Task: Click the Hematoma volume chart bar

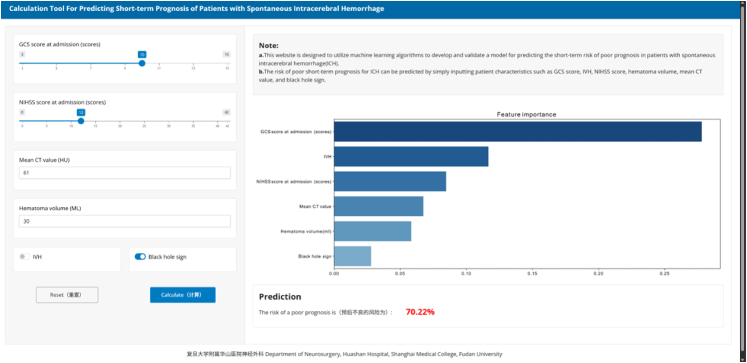Action: (373, 231)
